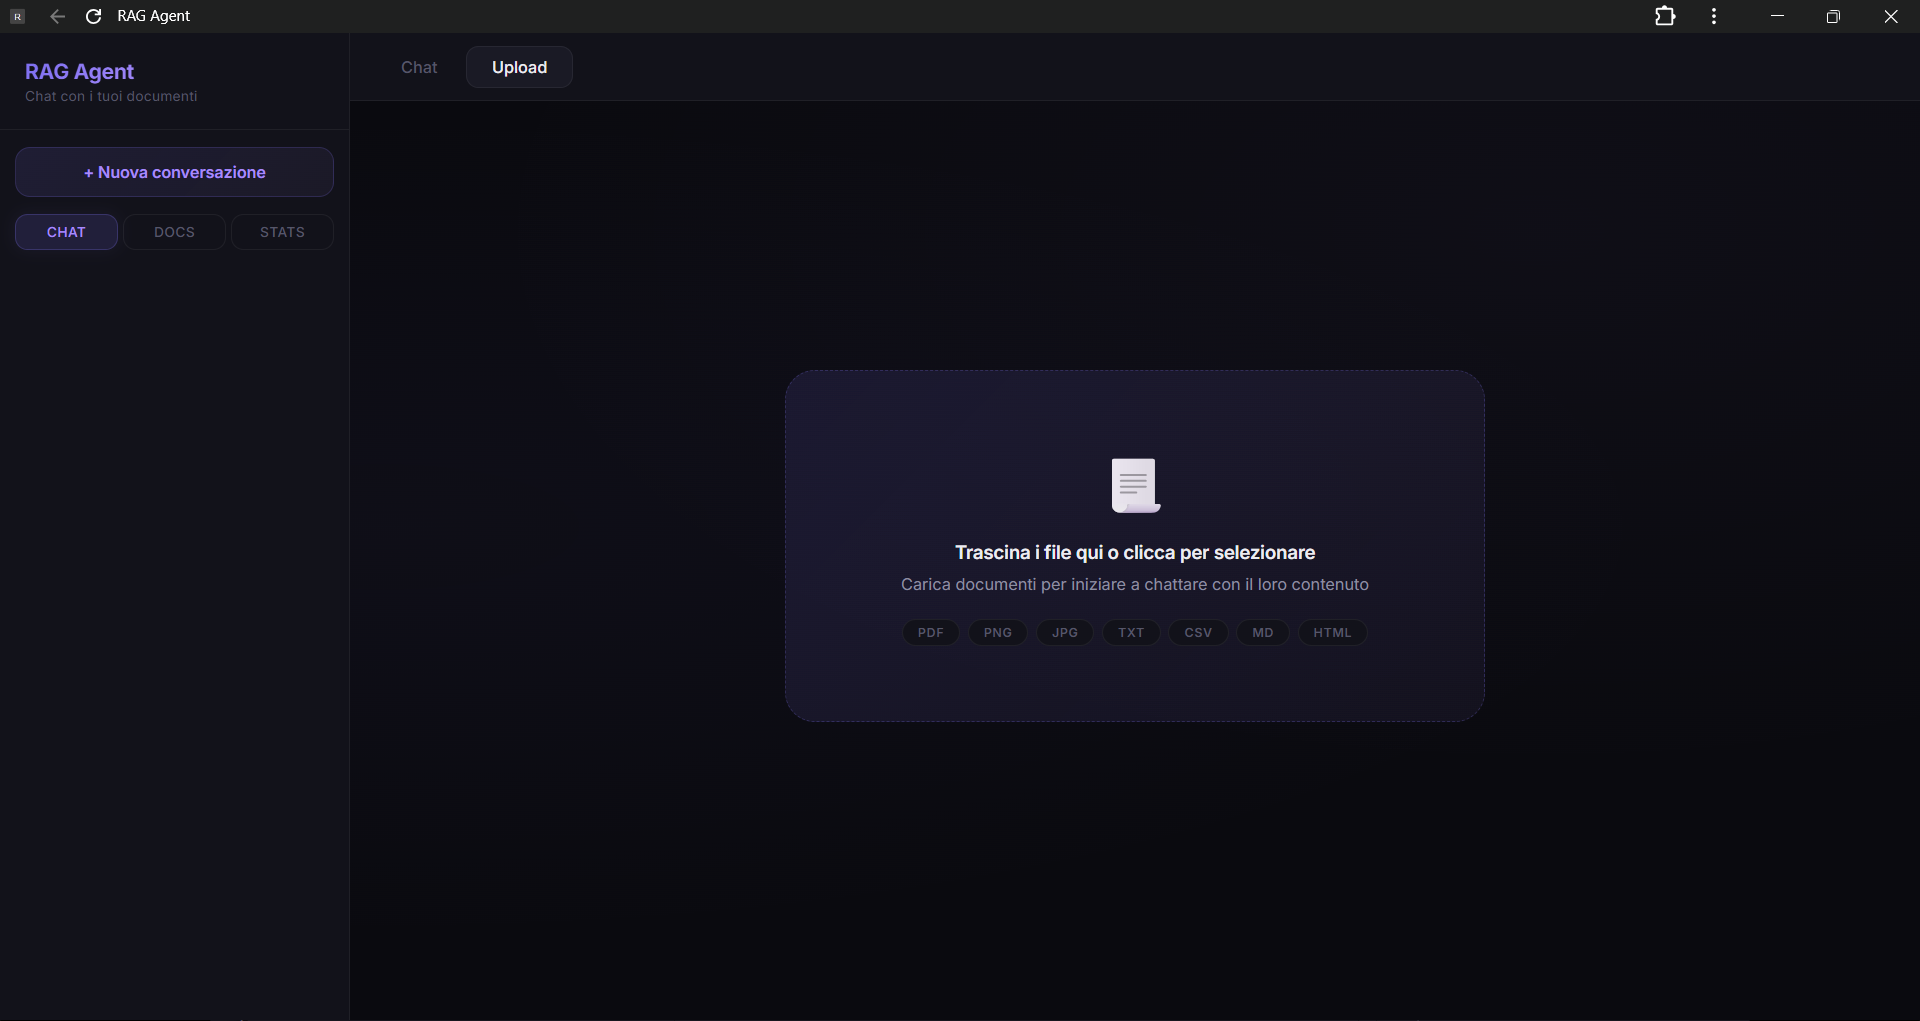This screenshot has width=1920, height=1021.
Task: Click the document icon in upload area
Action: (x=1135, y=485)
